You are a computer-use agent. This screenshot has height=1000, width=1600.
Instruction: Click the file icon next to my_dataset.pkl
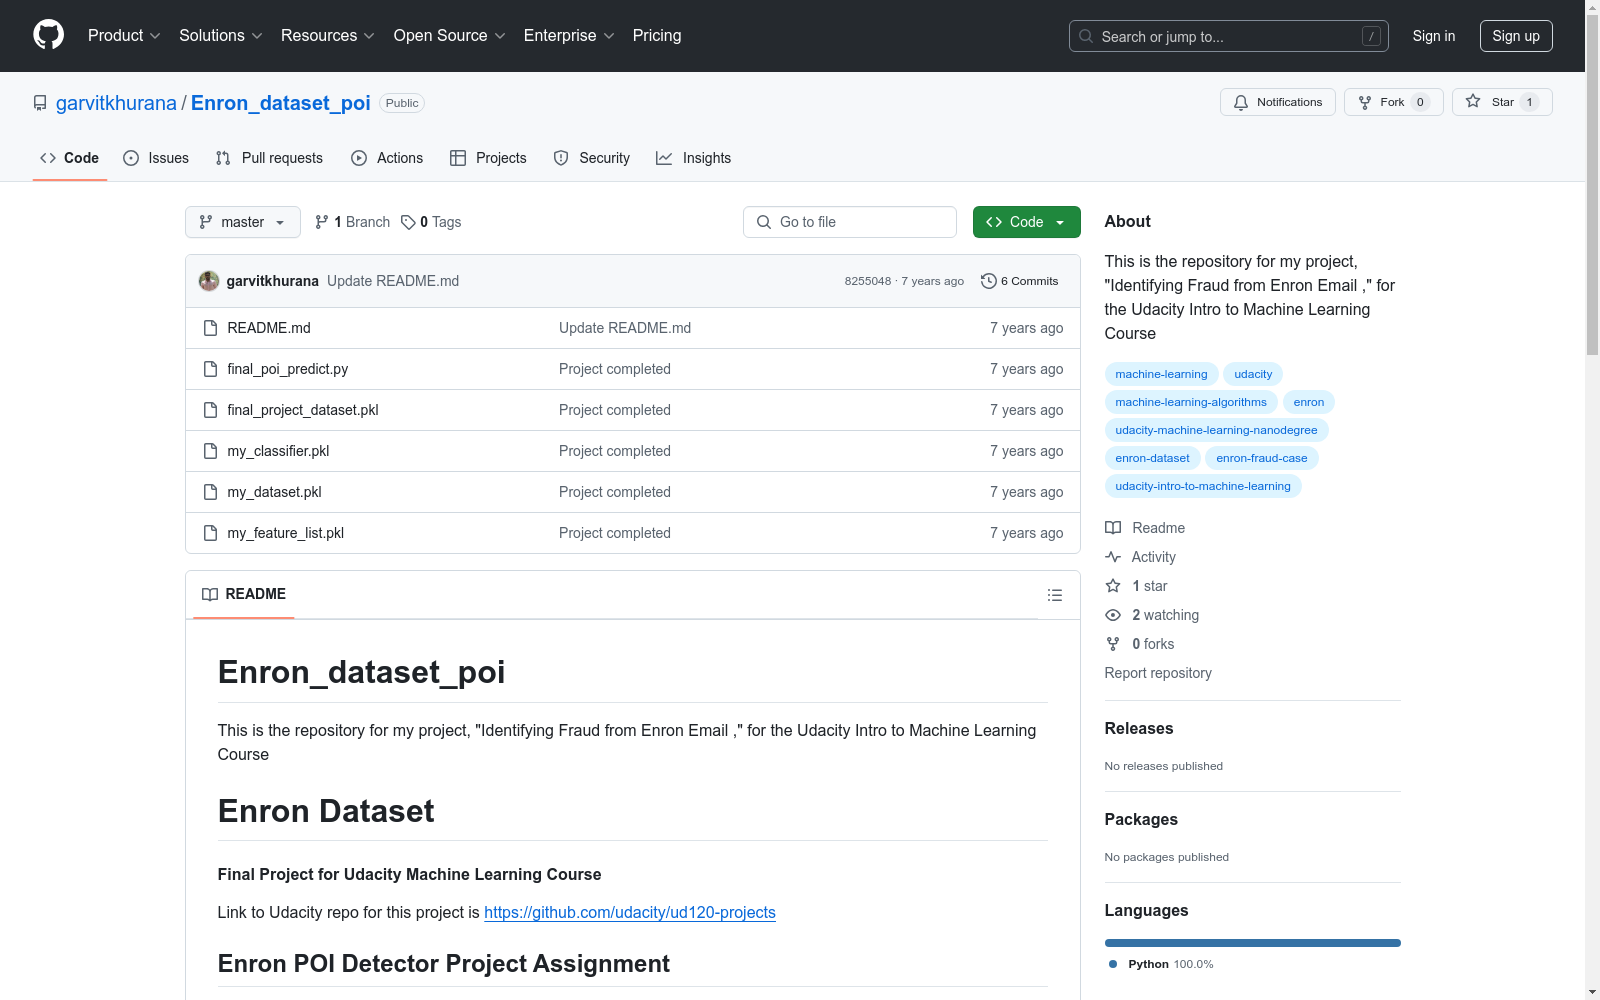point(210,492)
